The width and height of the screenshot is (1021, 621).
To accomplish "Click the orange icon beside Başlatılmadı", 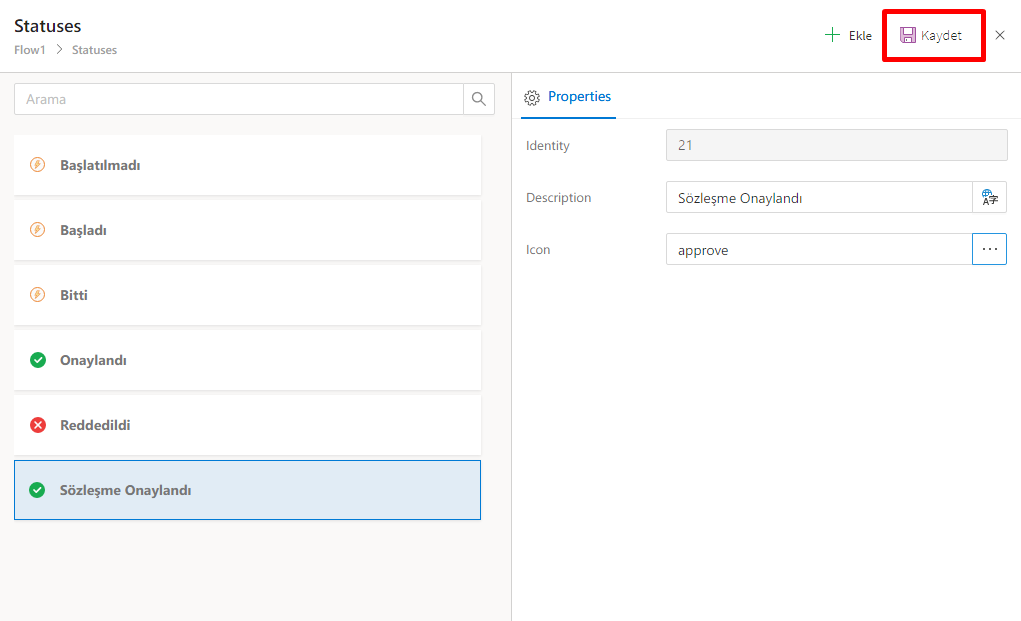I will (38, 165).
